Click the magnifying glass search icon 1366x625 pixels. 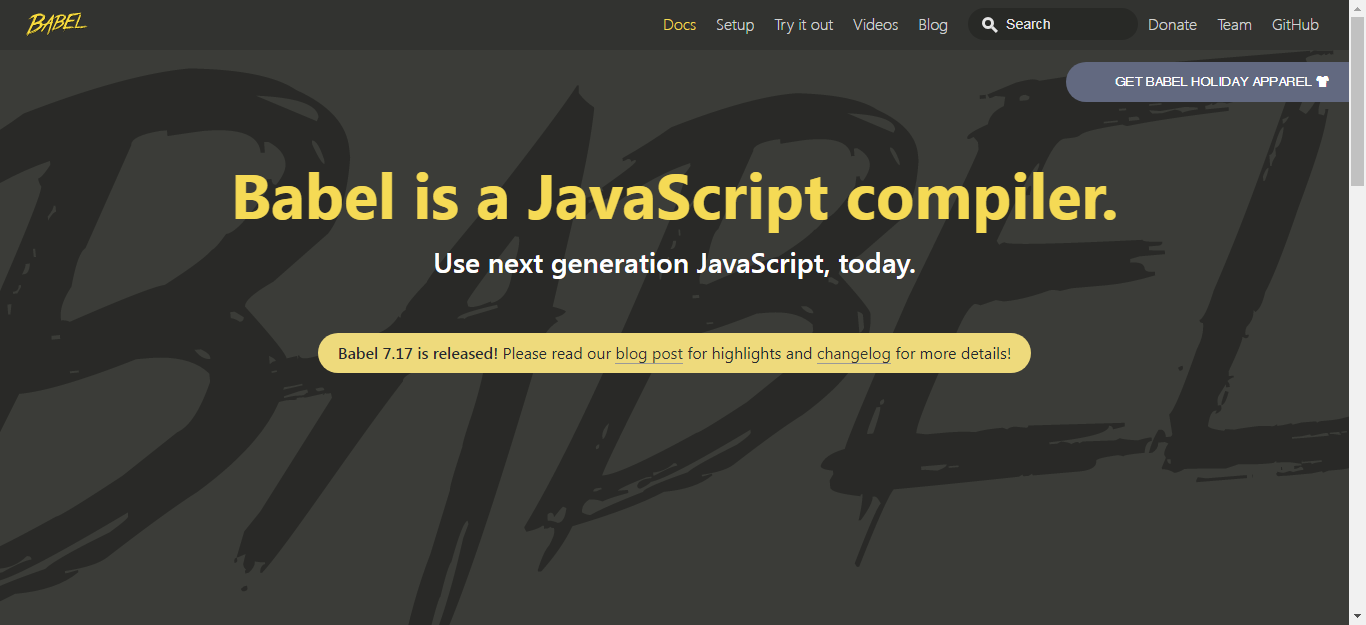(x=989, y=25)
